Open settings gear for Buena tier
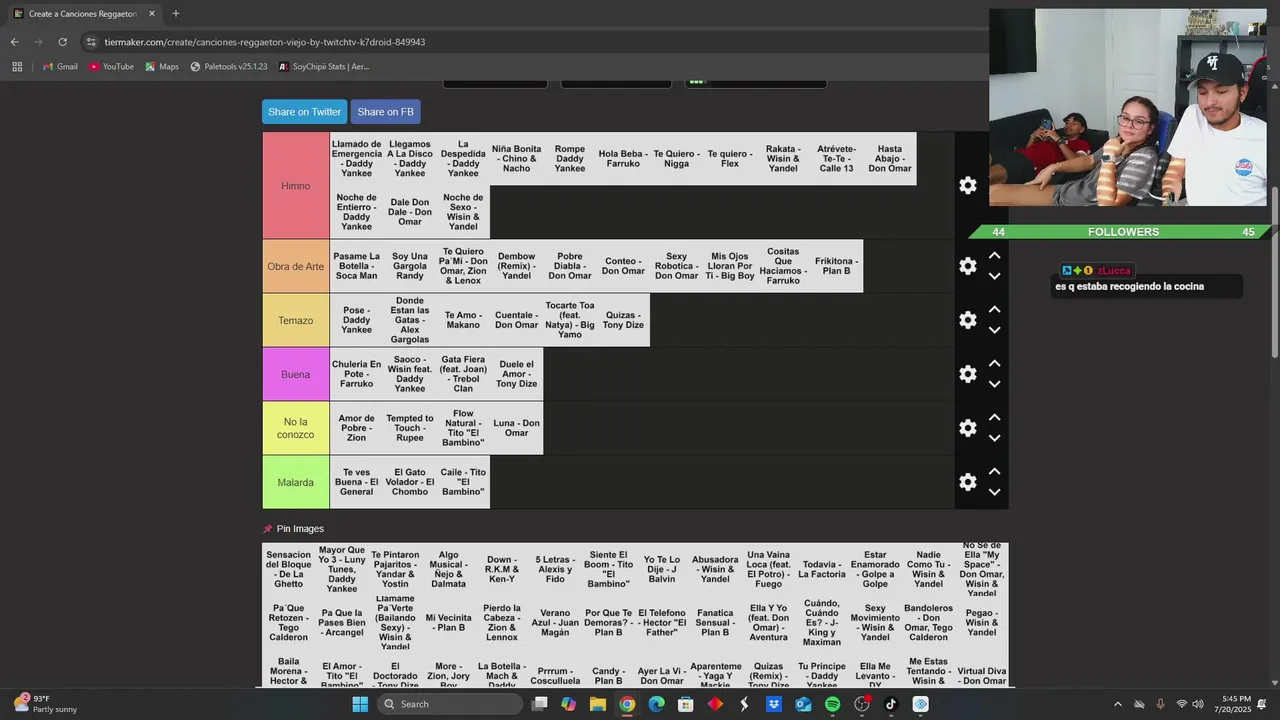 [967, 374]
